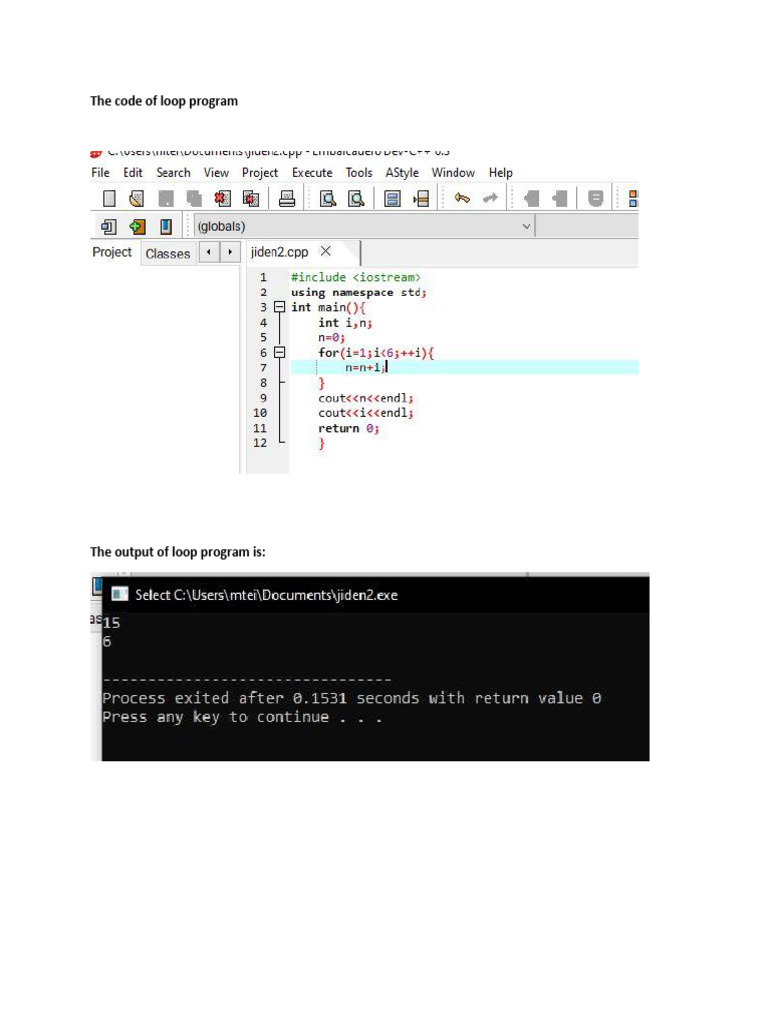Click the Save file toolbar icon
The height and width of the screenshot is (1024, 768).
point(166,199)
